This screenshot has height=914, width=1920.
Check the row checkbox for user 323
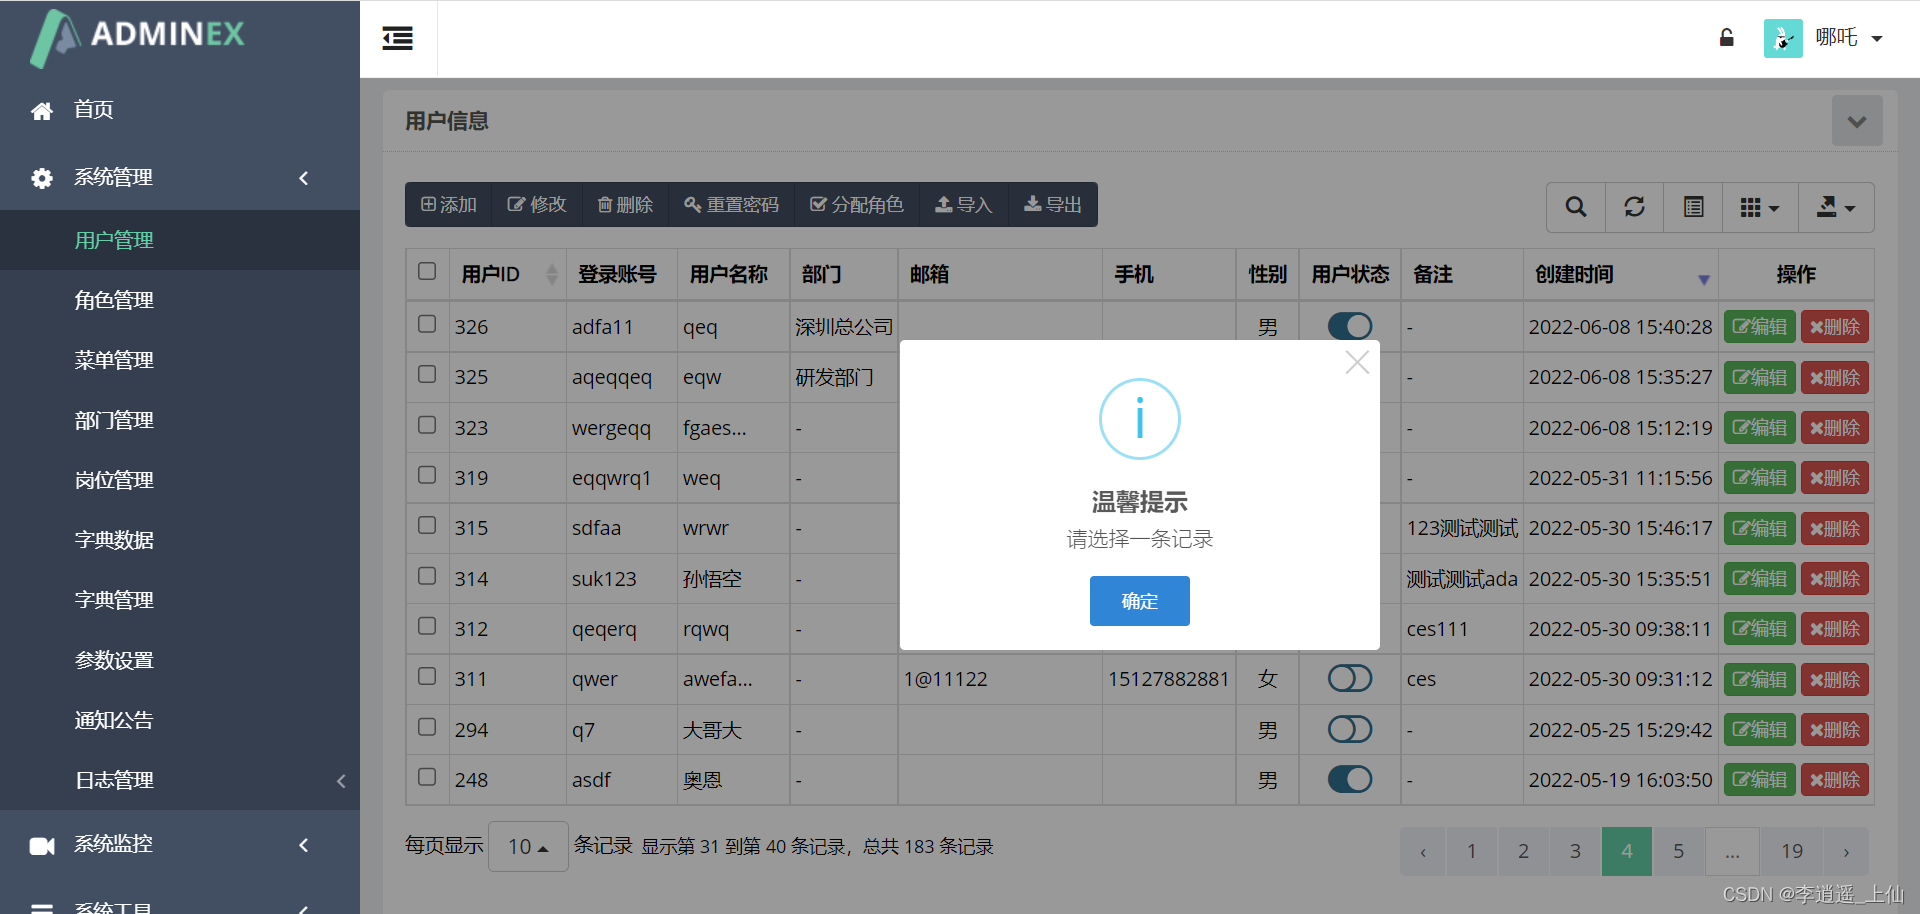[x=427, y=425]
